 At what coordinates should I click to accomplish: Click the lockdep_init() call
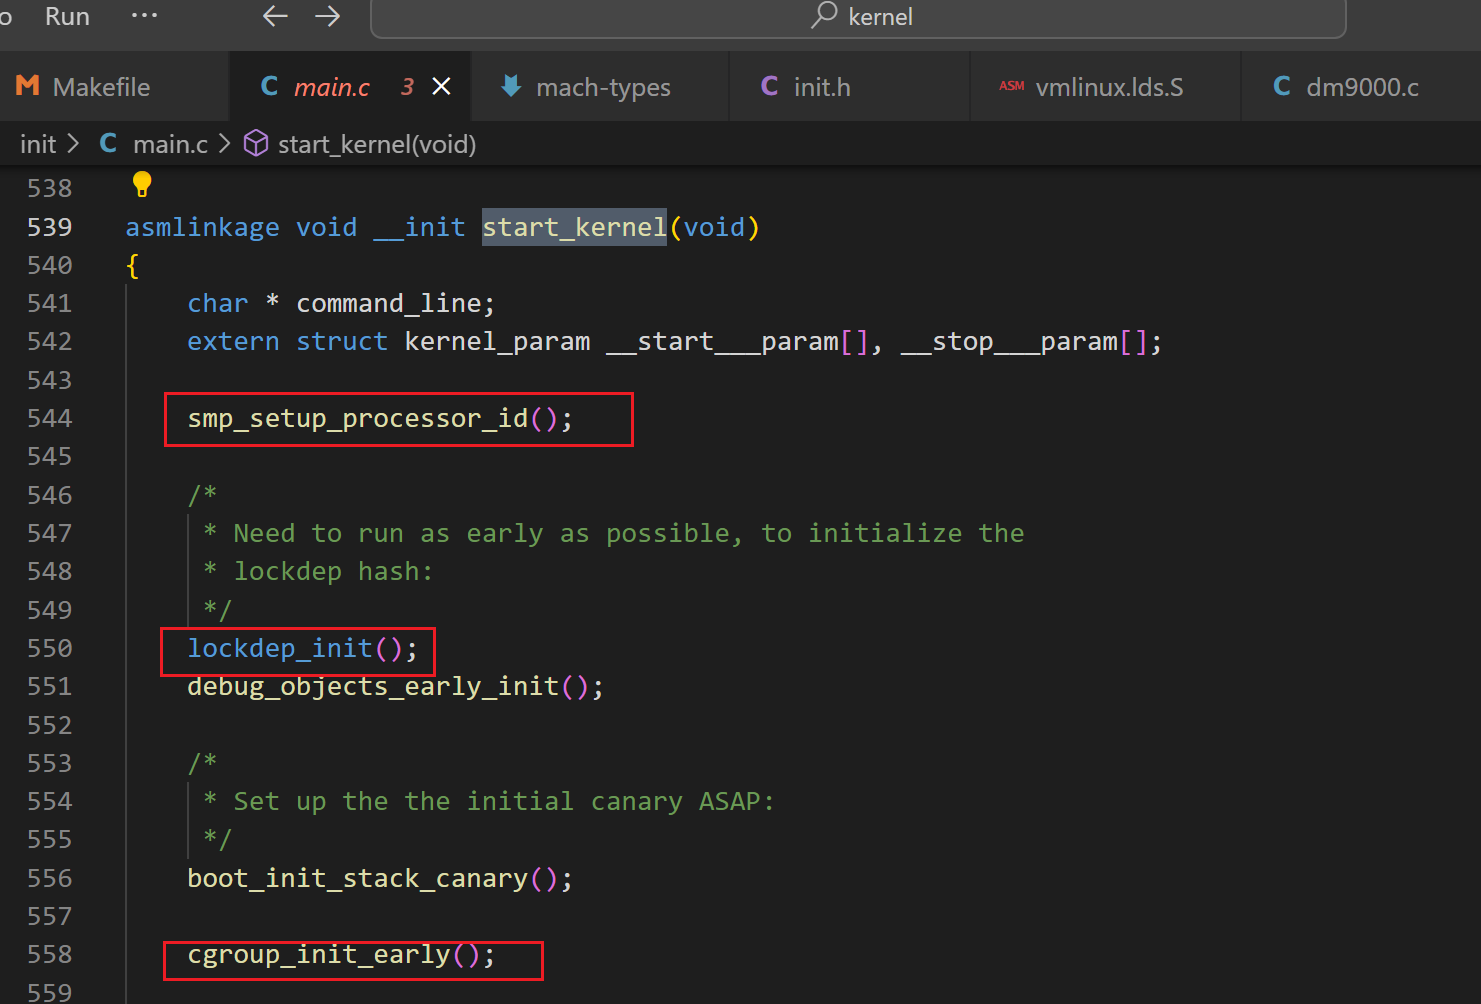[302, 649]
